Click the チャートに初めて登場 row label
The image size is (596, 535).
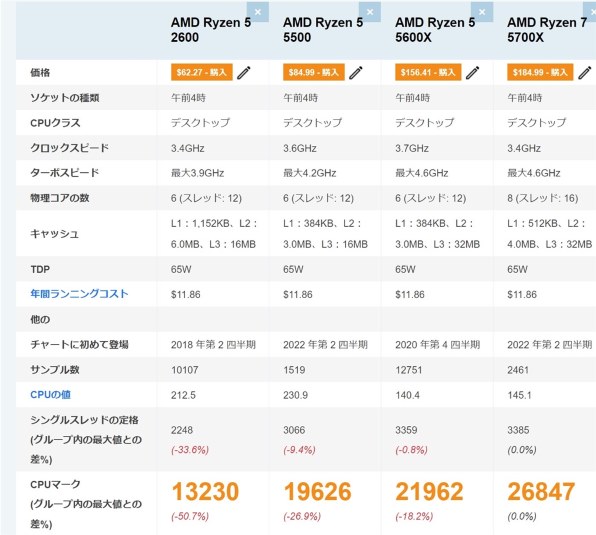click(79, 344)
